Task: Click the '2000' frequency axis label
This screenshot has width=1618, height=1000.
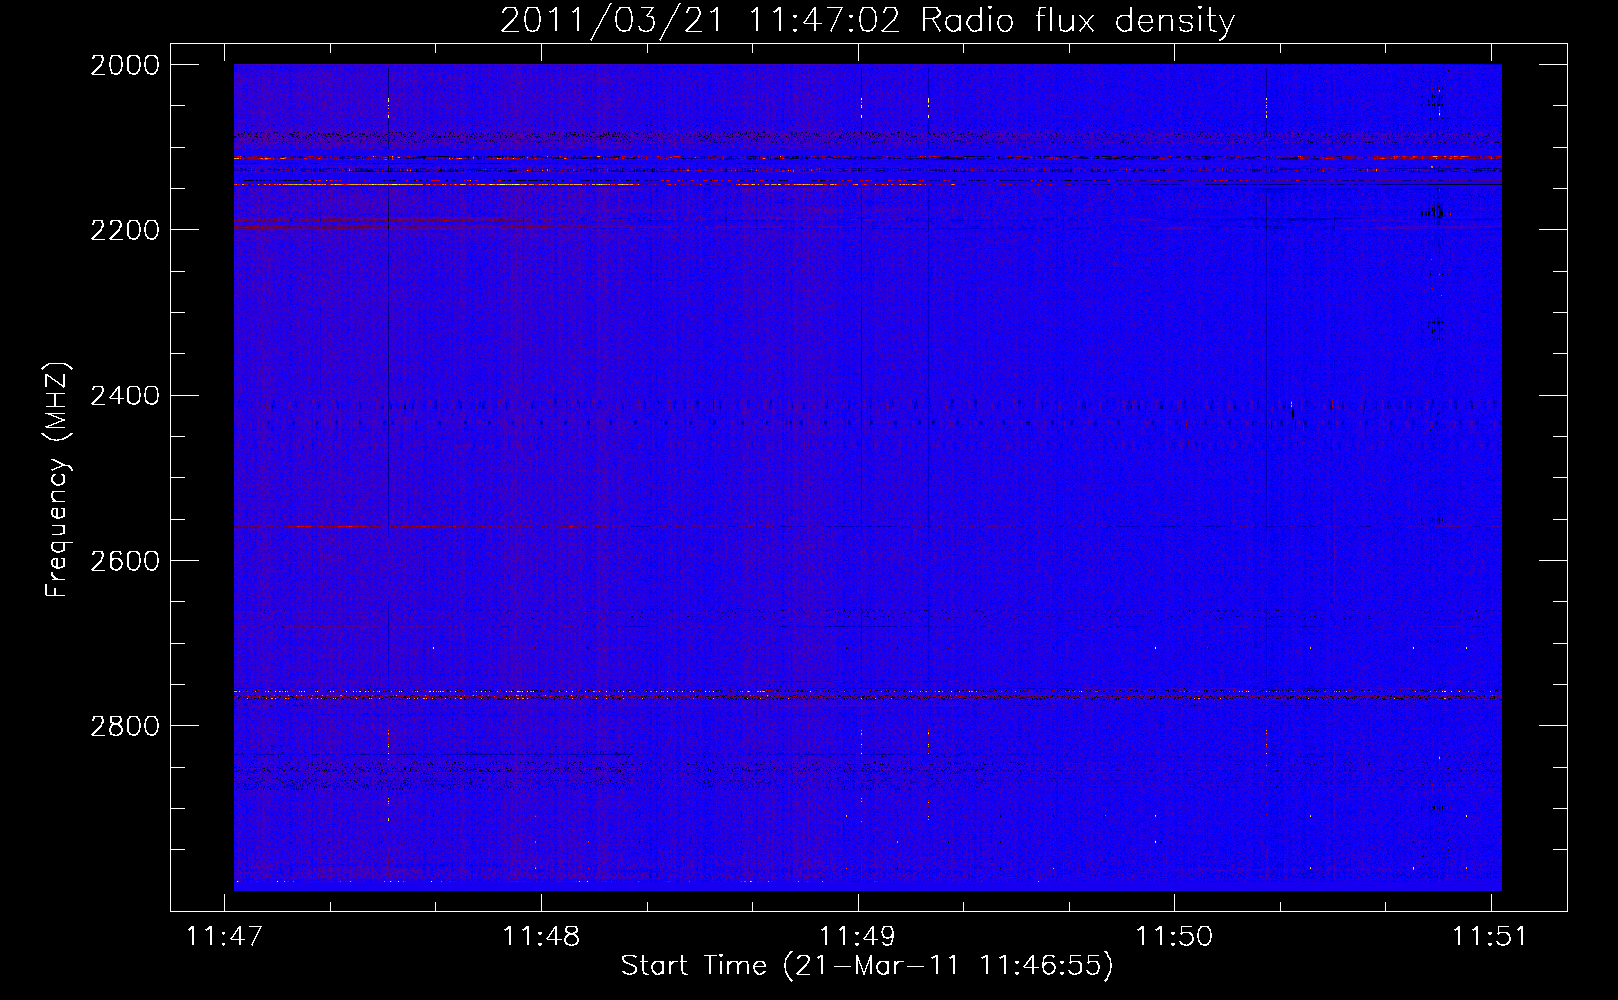Action: (125, 65)
